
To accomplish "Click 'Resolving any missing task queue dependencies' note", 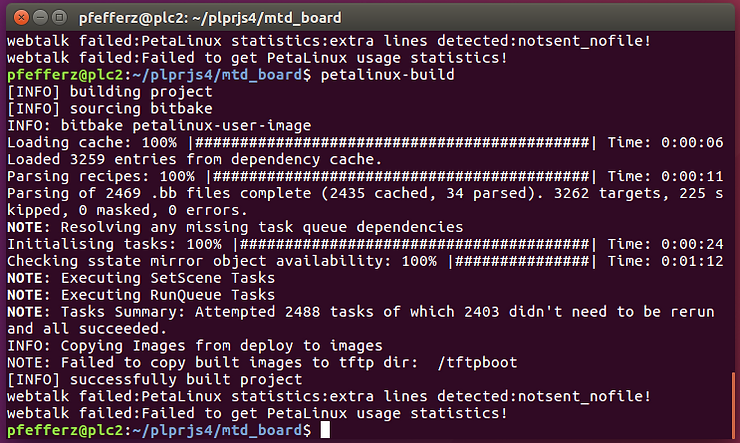I will point(262,227).
